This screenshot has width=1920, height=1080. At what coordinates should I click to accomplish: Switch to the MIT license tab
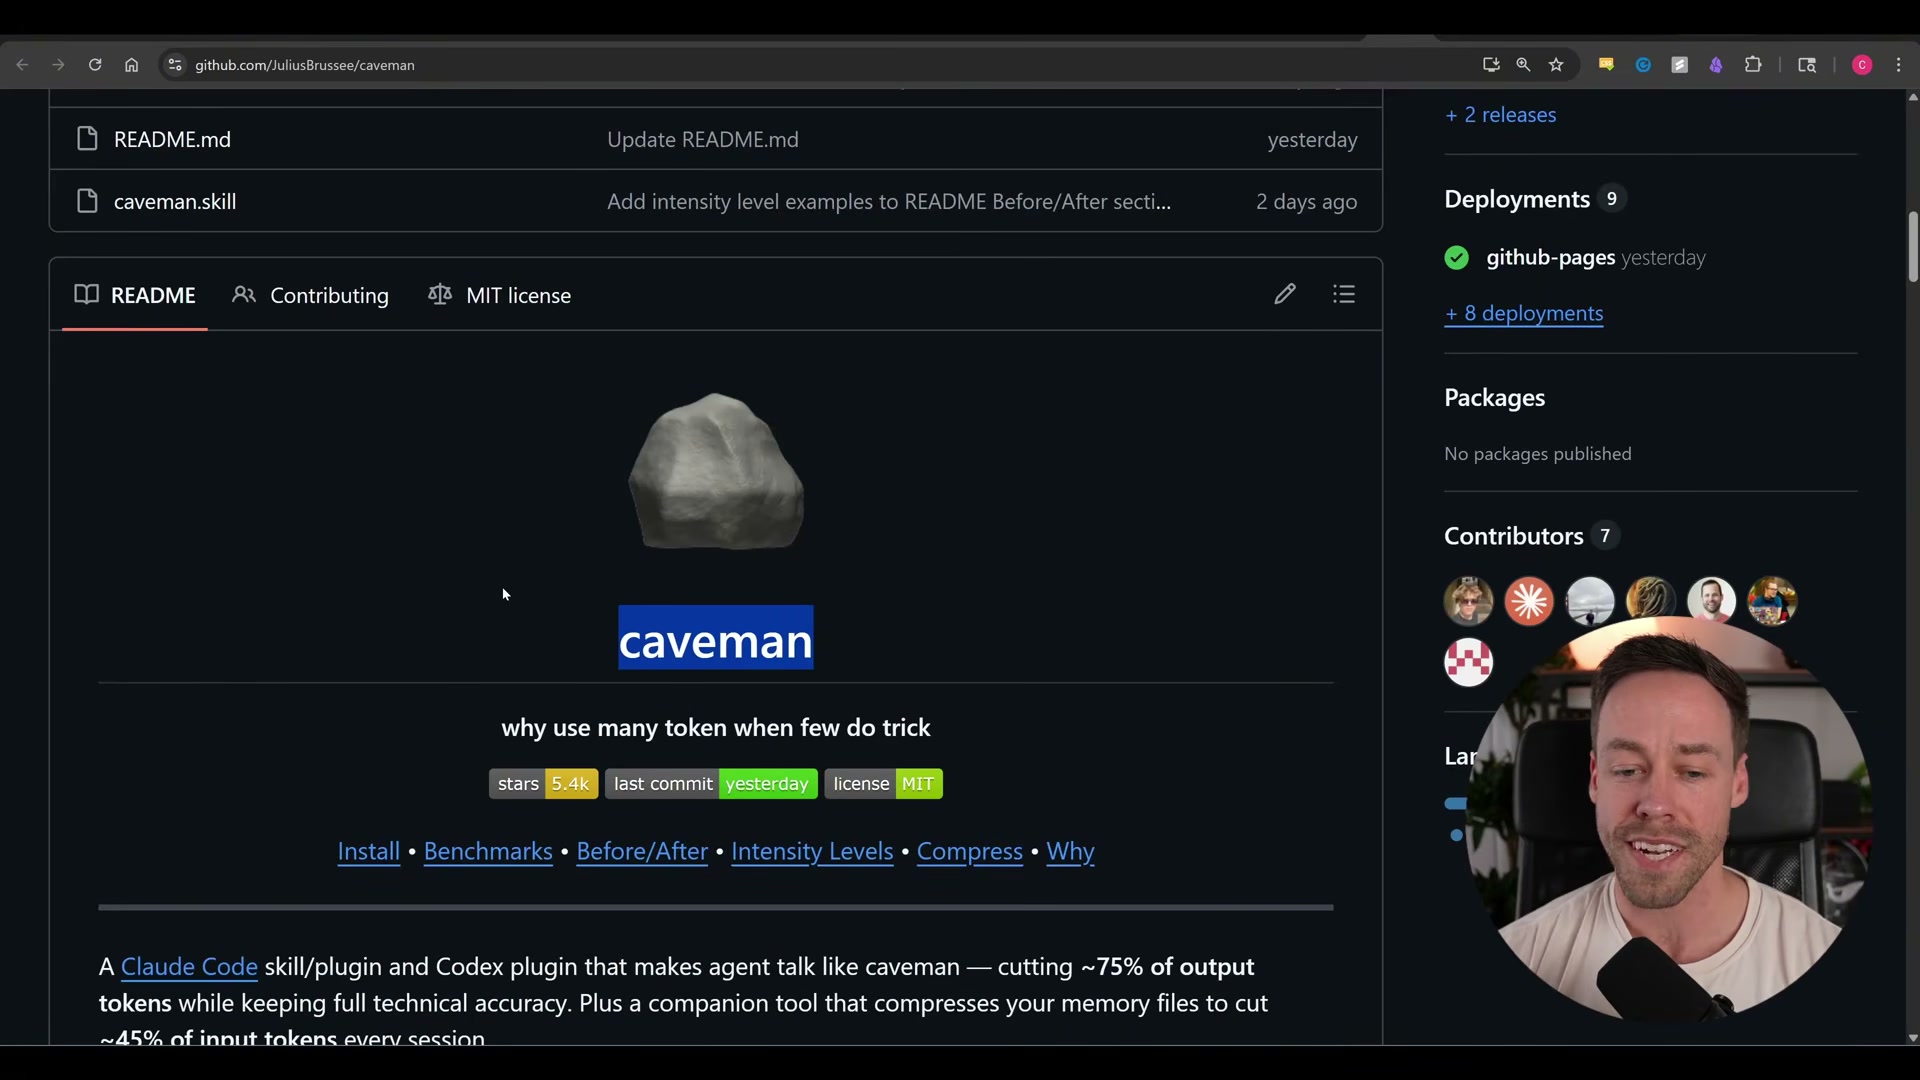pos(500,295)
